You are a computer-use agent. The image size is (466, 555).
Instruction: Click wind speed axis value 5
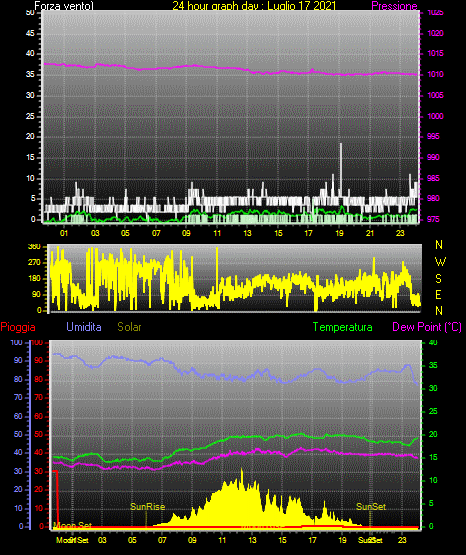click(x=33, y=198)
